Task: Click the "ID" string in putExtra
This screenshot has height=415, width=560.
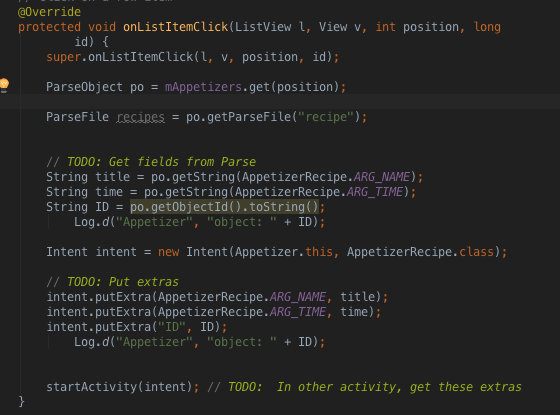Action: (172, 327)
